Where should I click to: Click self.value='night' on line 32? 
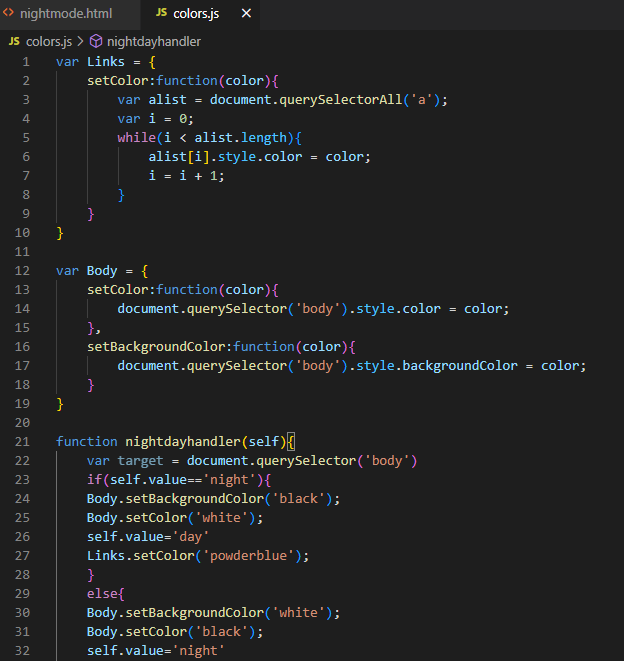(156, 651)
